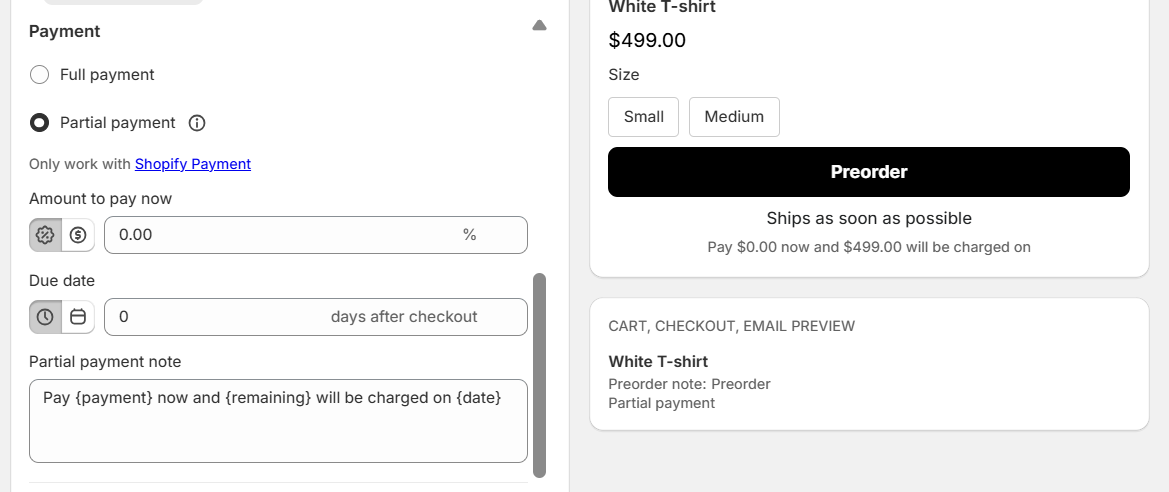Image resolution: width=1169 pixels, height=492 pixels.
Task: Choose specific date calendar icon
Action: coord(78,317)
